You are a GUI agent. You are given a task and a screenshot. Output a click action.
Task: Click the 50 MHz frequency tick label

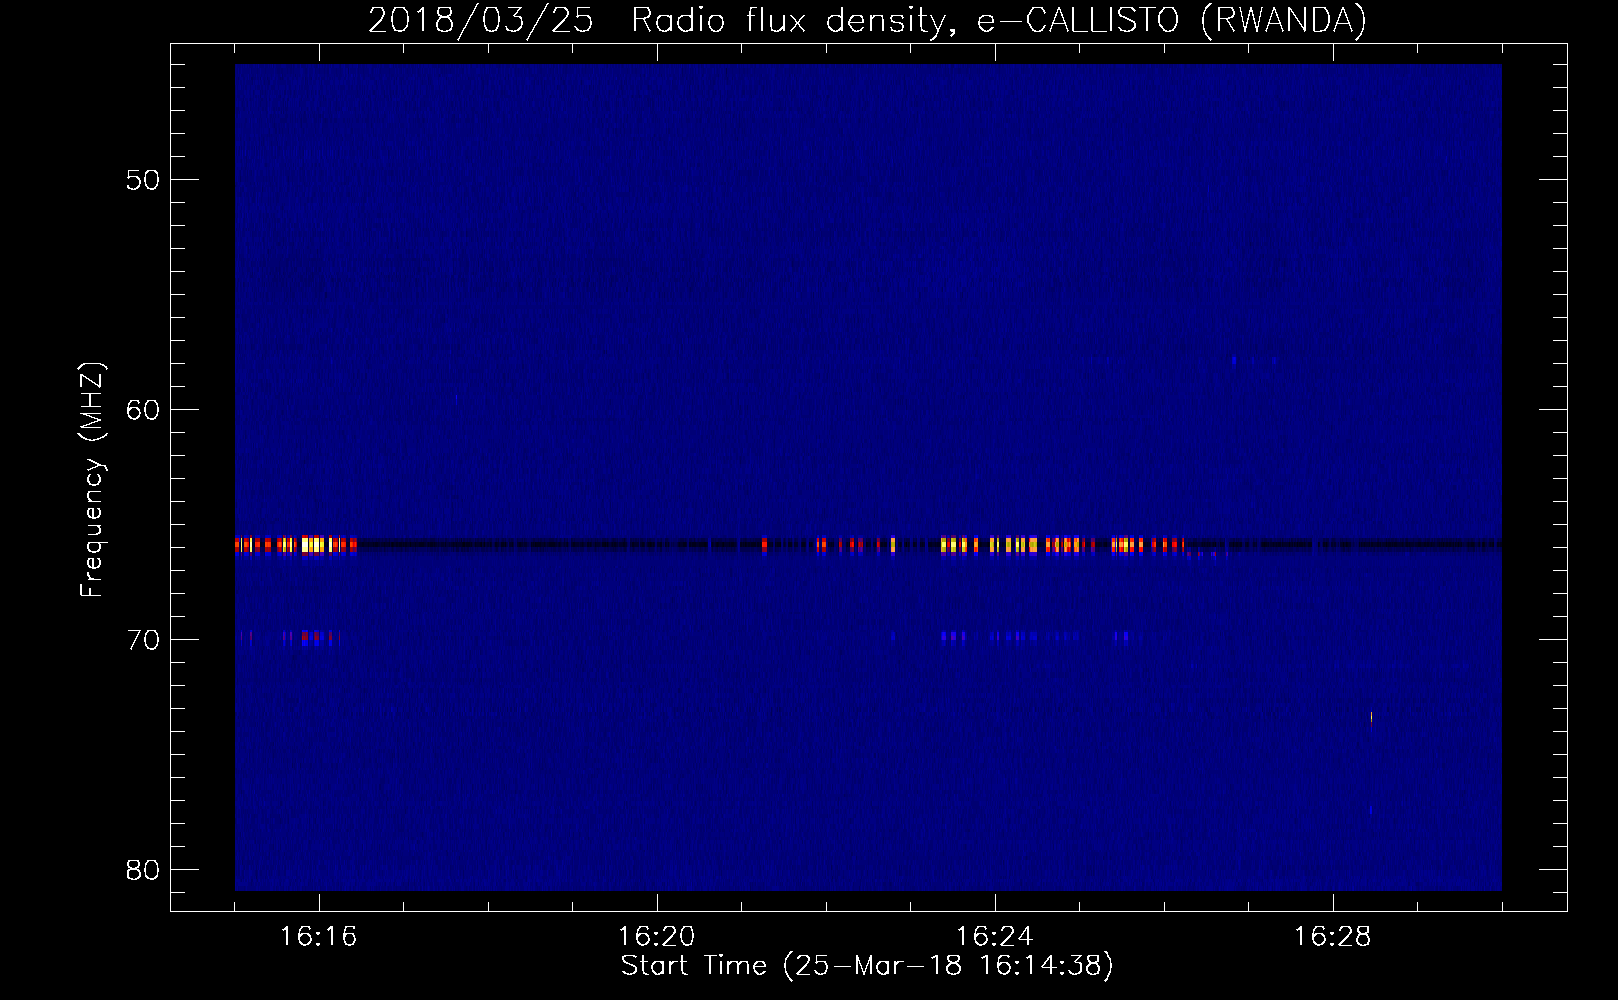(143, 180)
